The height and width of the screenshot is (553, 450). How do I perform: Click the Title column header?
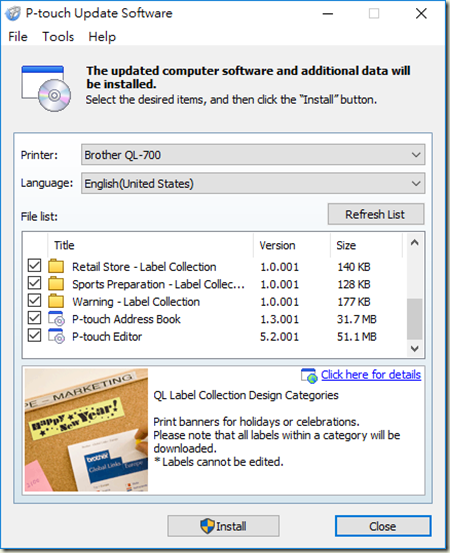150,245
